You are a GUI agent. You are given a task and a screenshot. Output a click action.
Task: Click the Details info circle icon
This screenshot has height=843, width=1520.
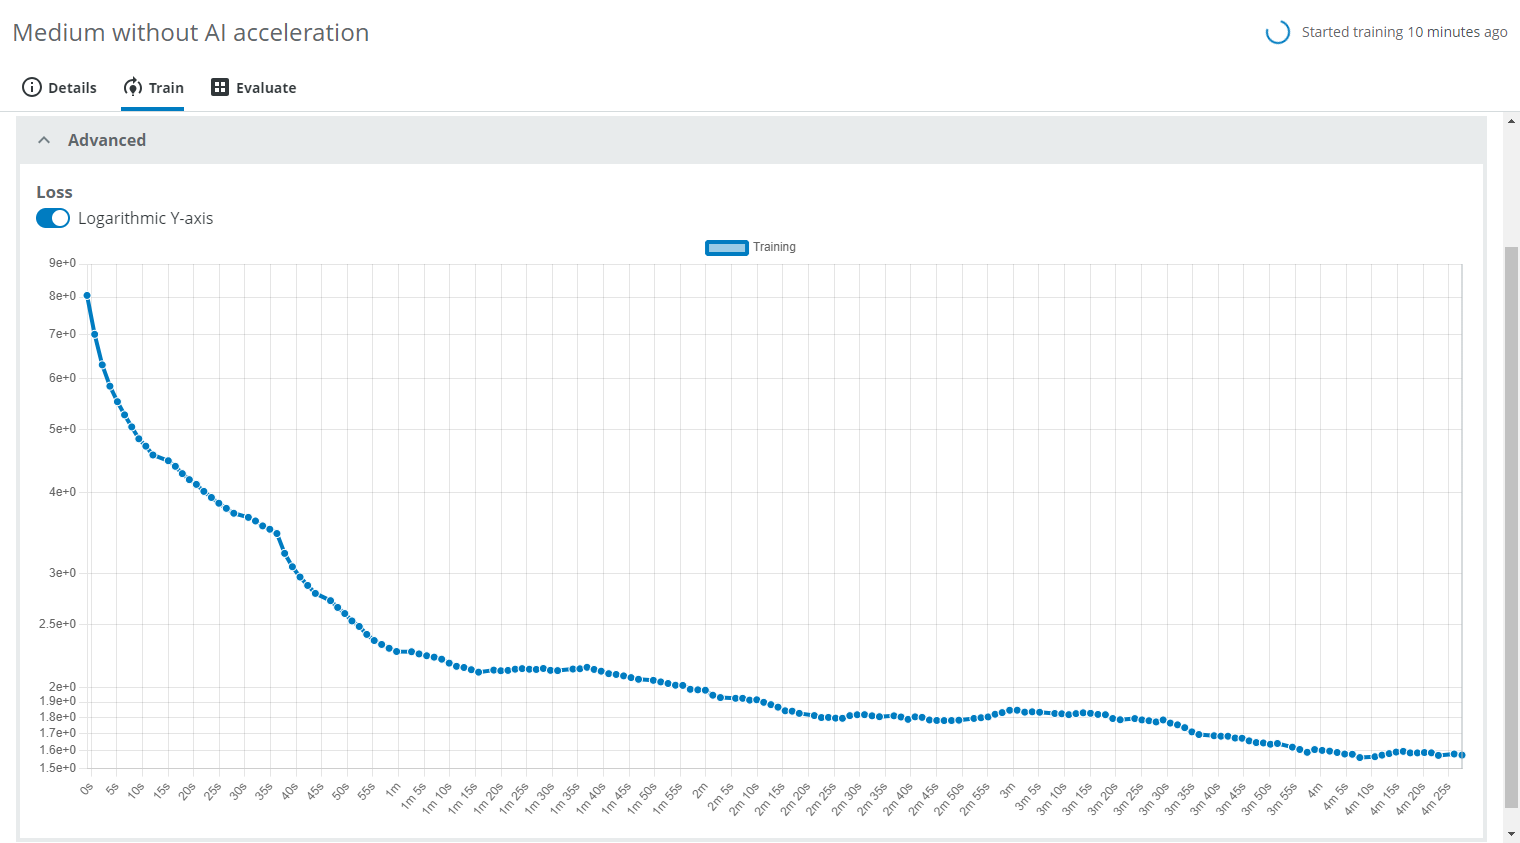click(32, 87)
